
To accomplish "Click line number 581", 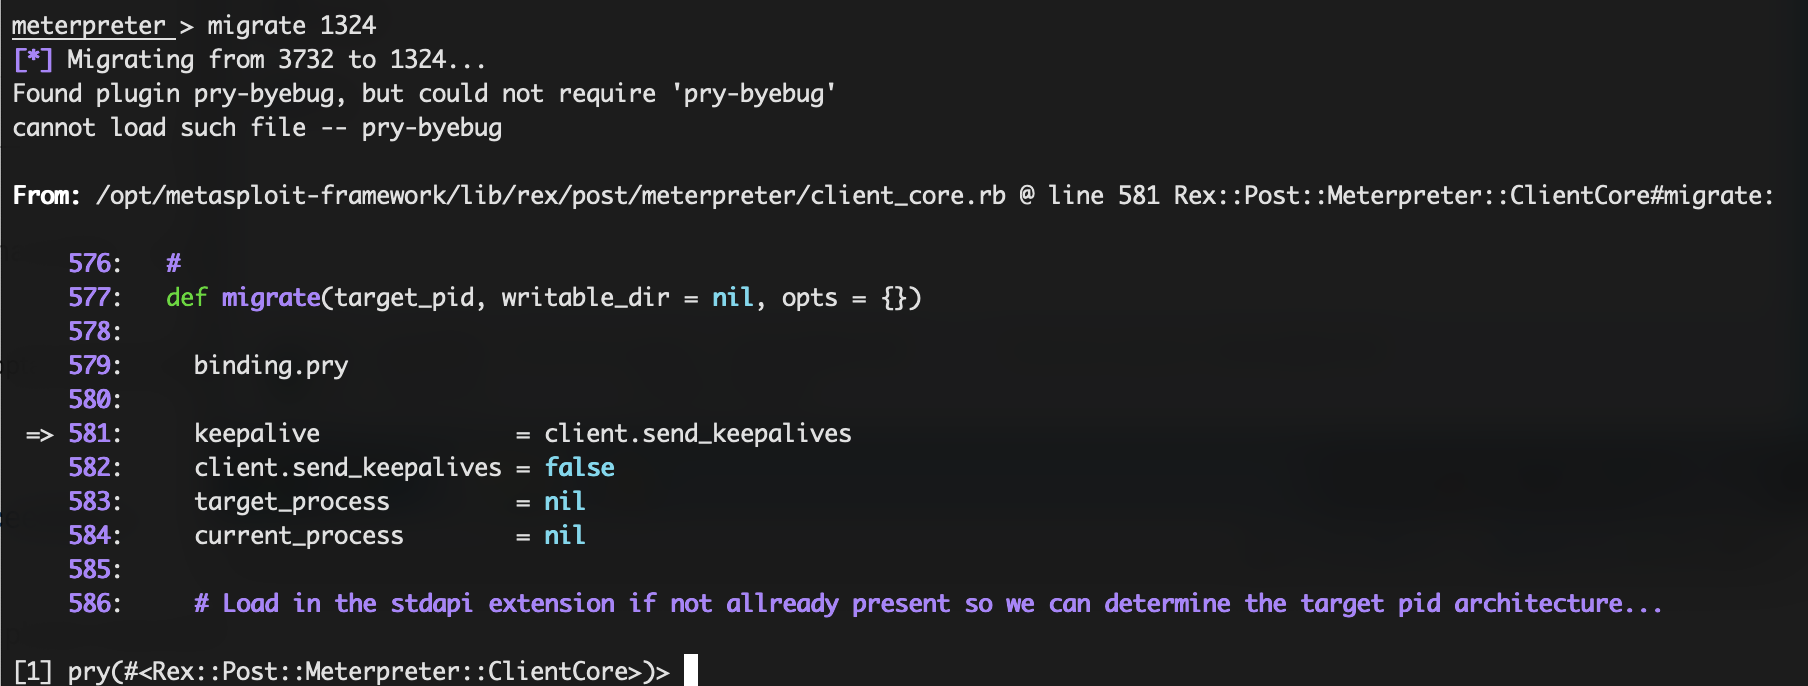I will (x=90, y=433).
